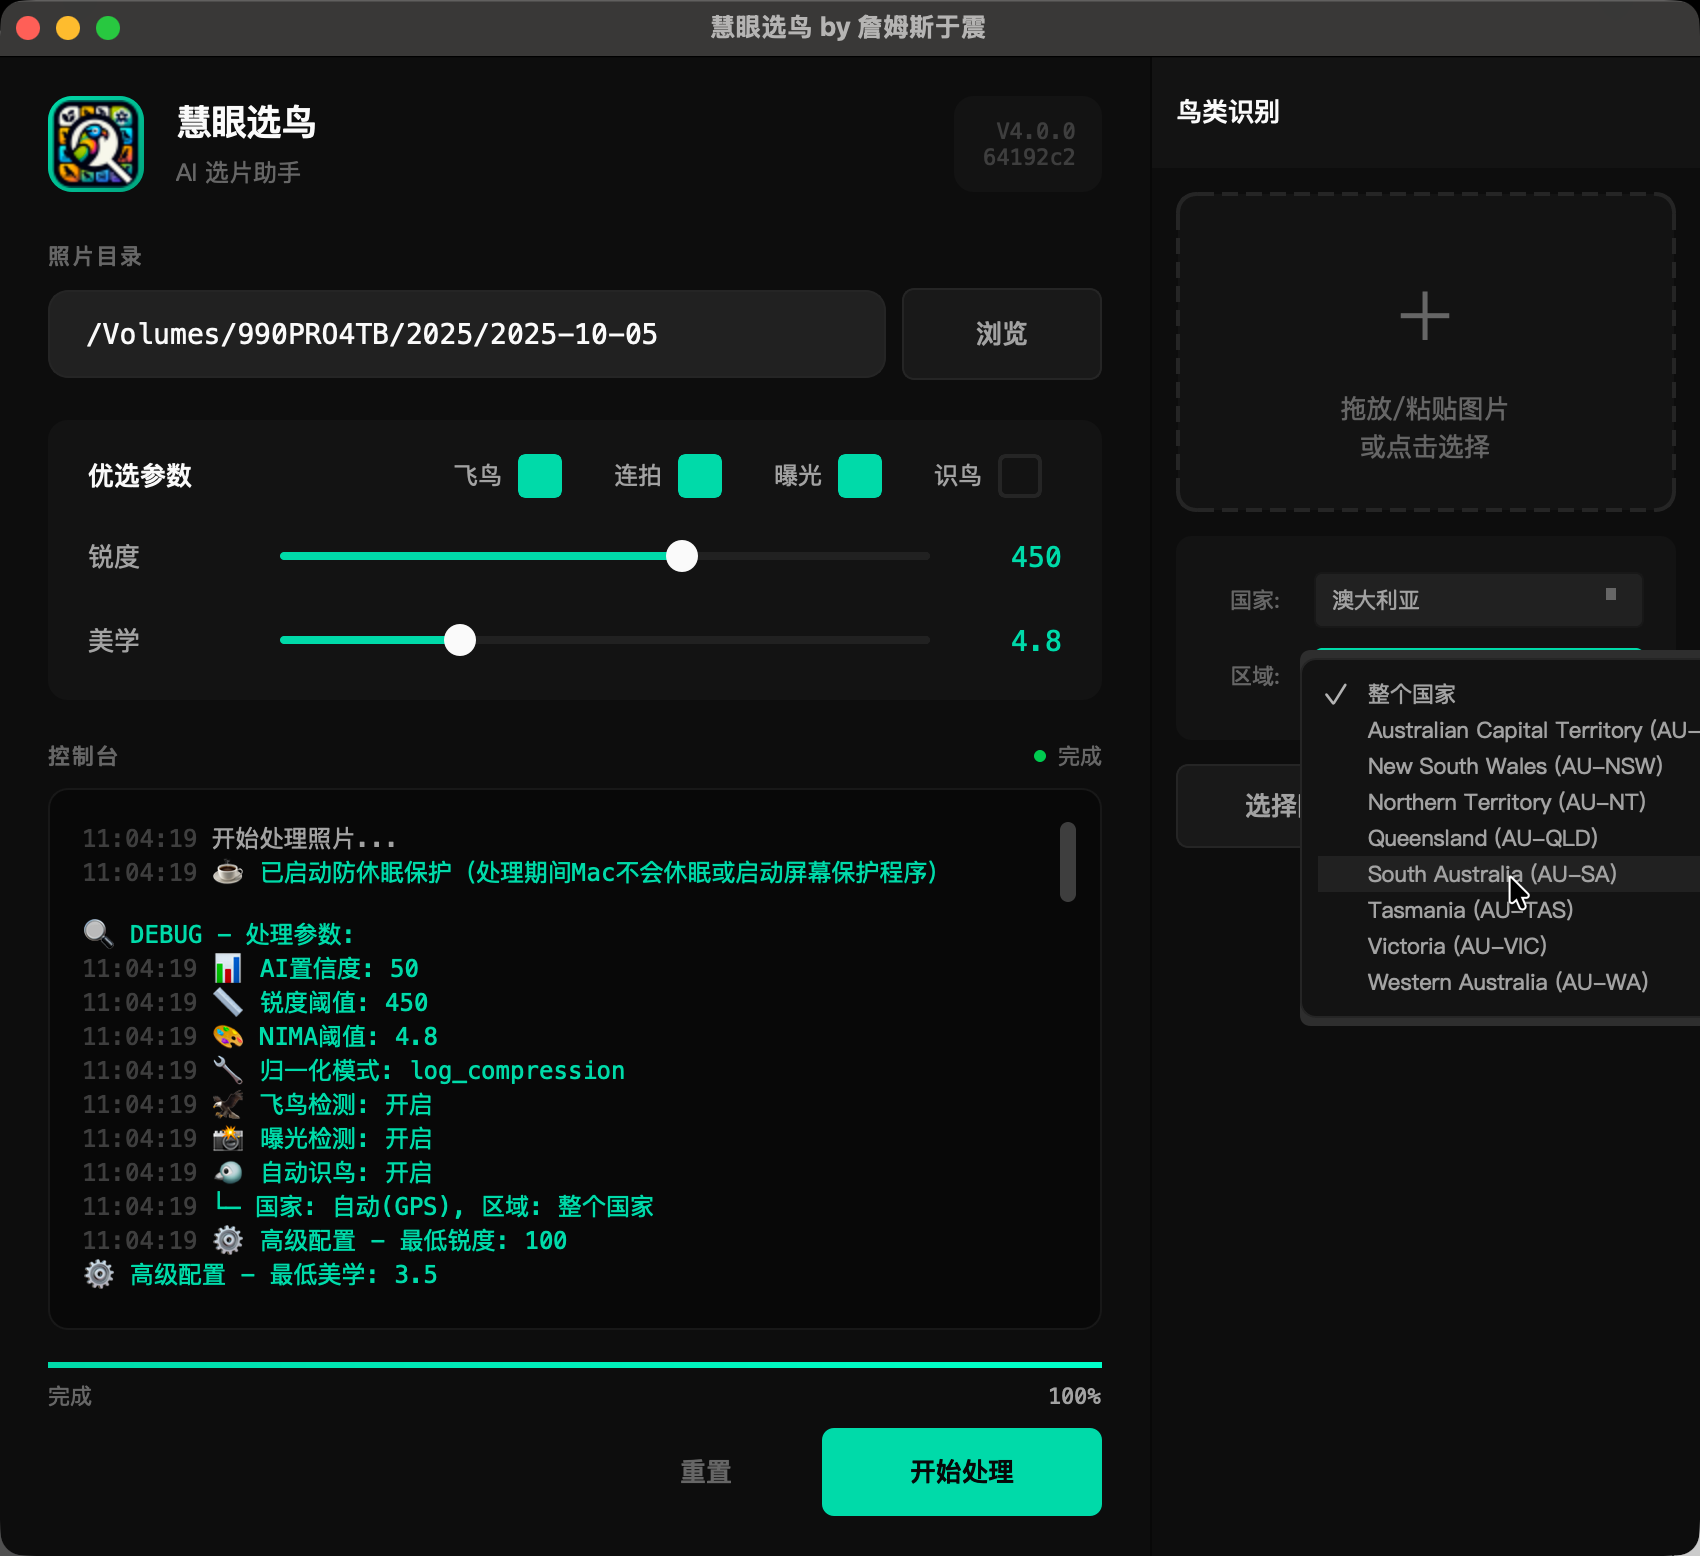The width and height of the screenshot is (1700, 1556).
Task: Click the 慧眼选鸟 app logo icon
Action: click(96, 144)
